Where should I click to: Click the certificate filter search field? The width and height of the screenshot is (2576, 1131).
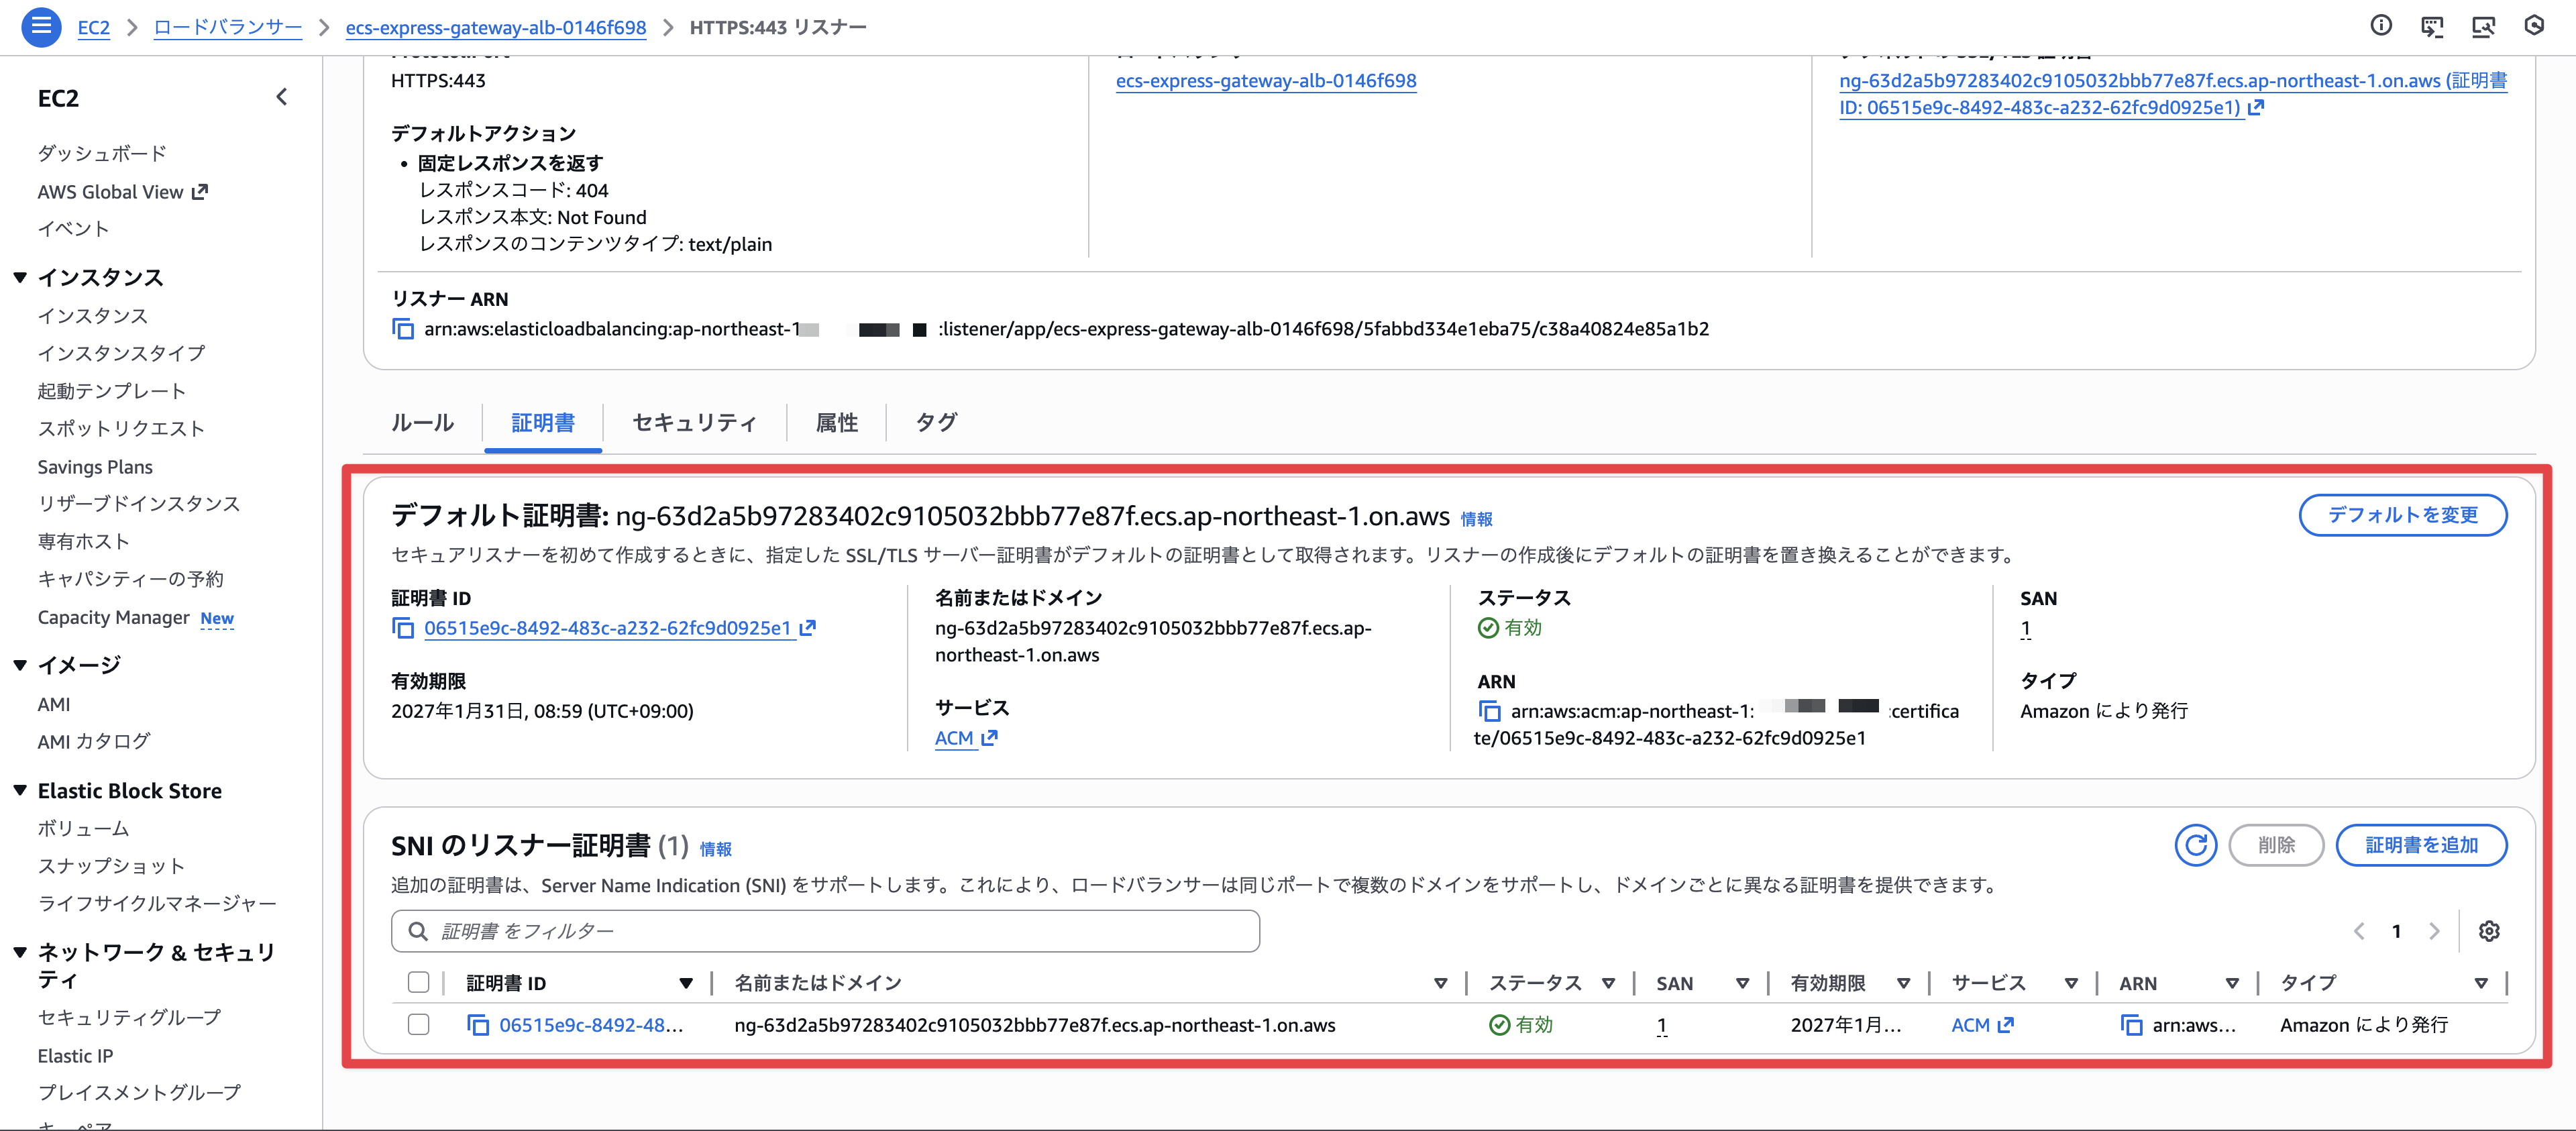click(825, 931)
